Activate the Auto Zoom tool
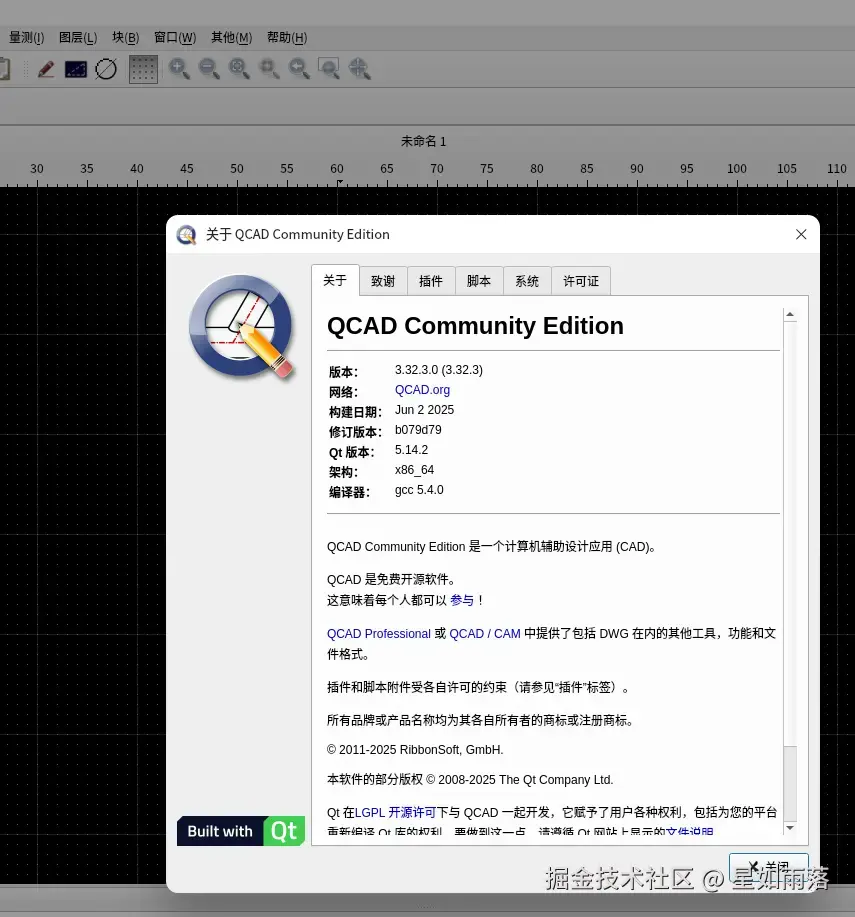 tap(239, 68)
